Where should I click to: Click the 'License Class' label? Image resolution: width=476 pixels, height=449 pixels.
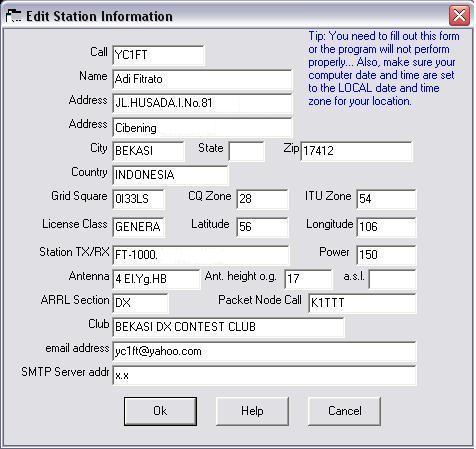click(x=75, y=224)
